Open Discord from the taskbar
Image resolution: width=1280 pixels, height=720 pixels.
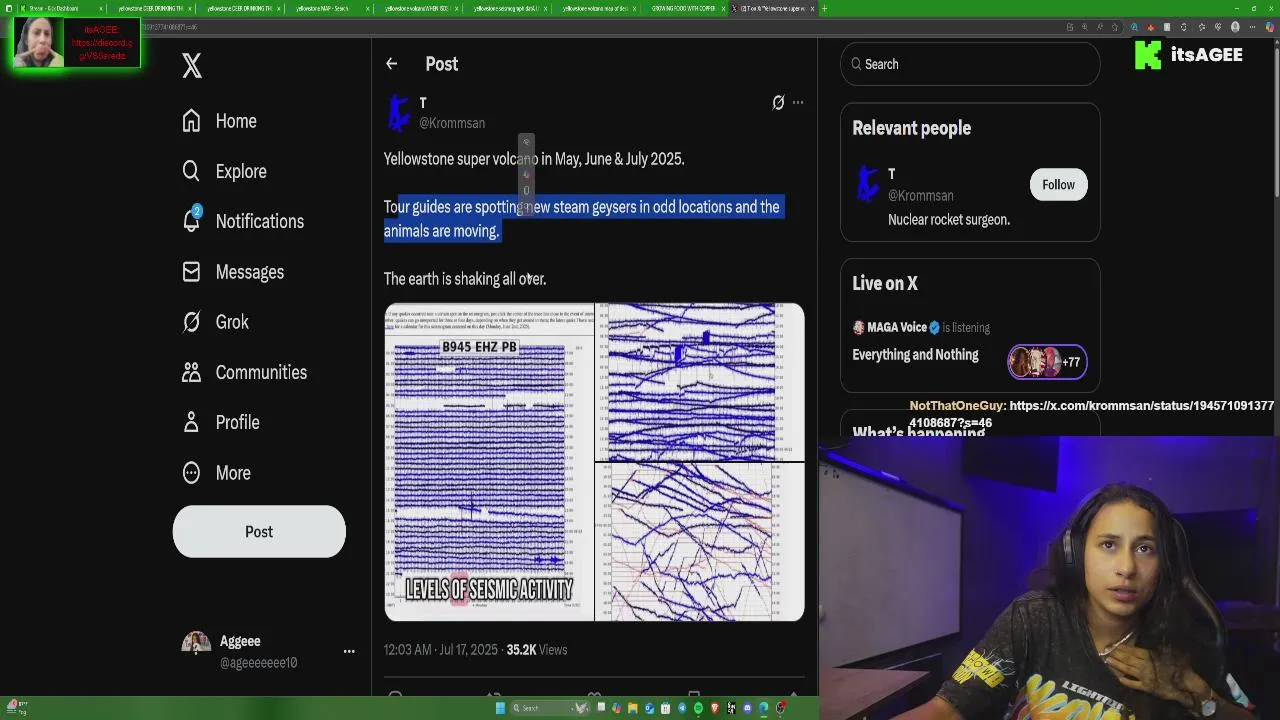747,708
